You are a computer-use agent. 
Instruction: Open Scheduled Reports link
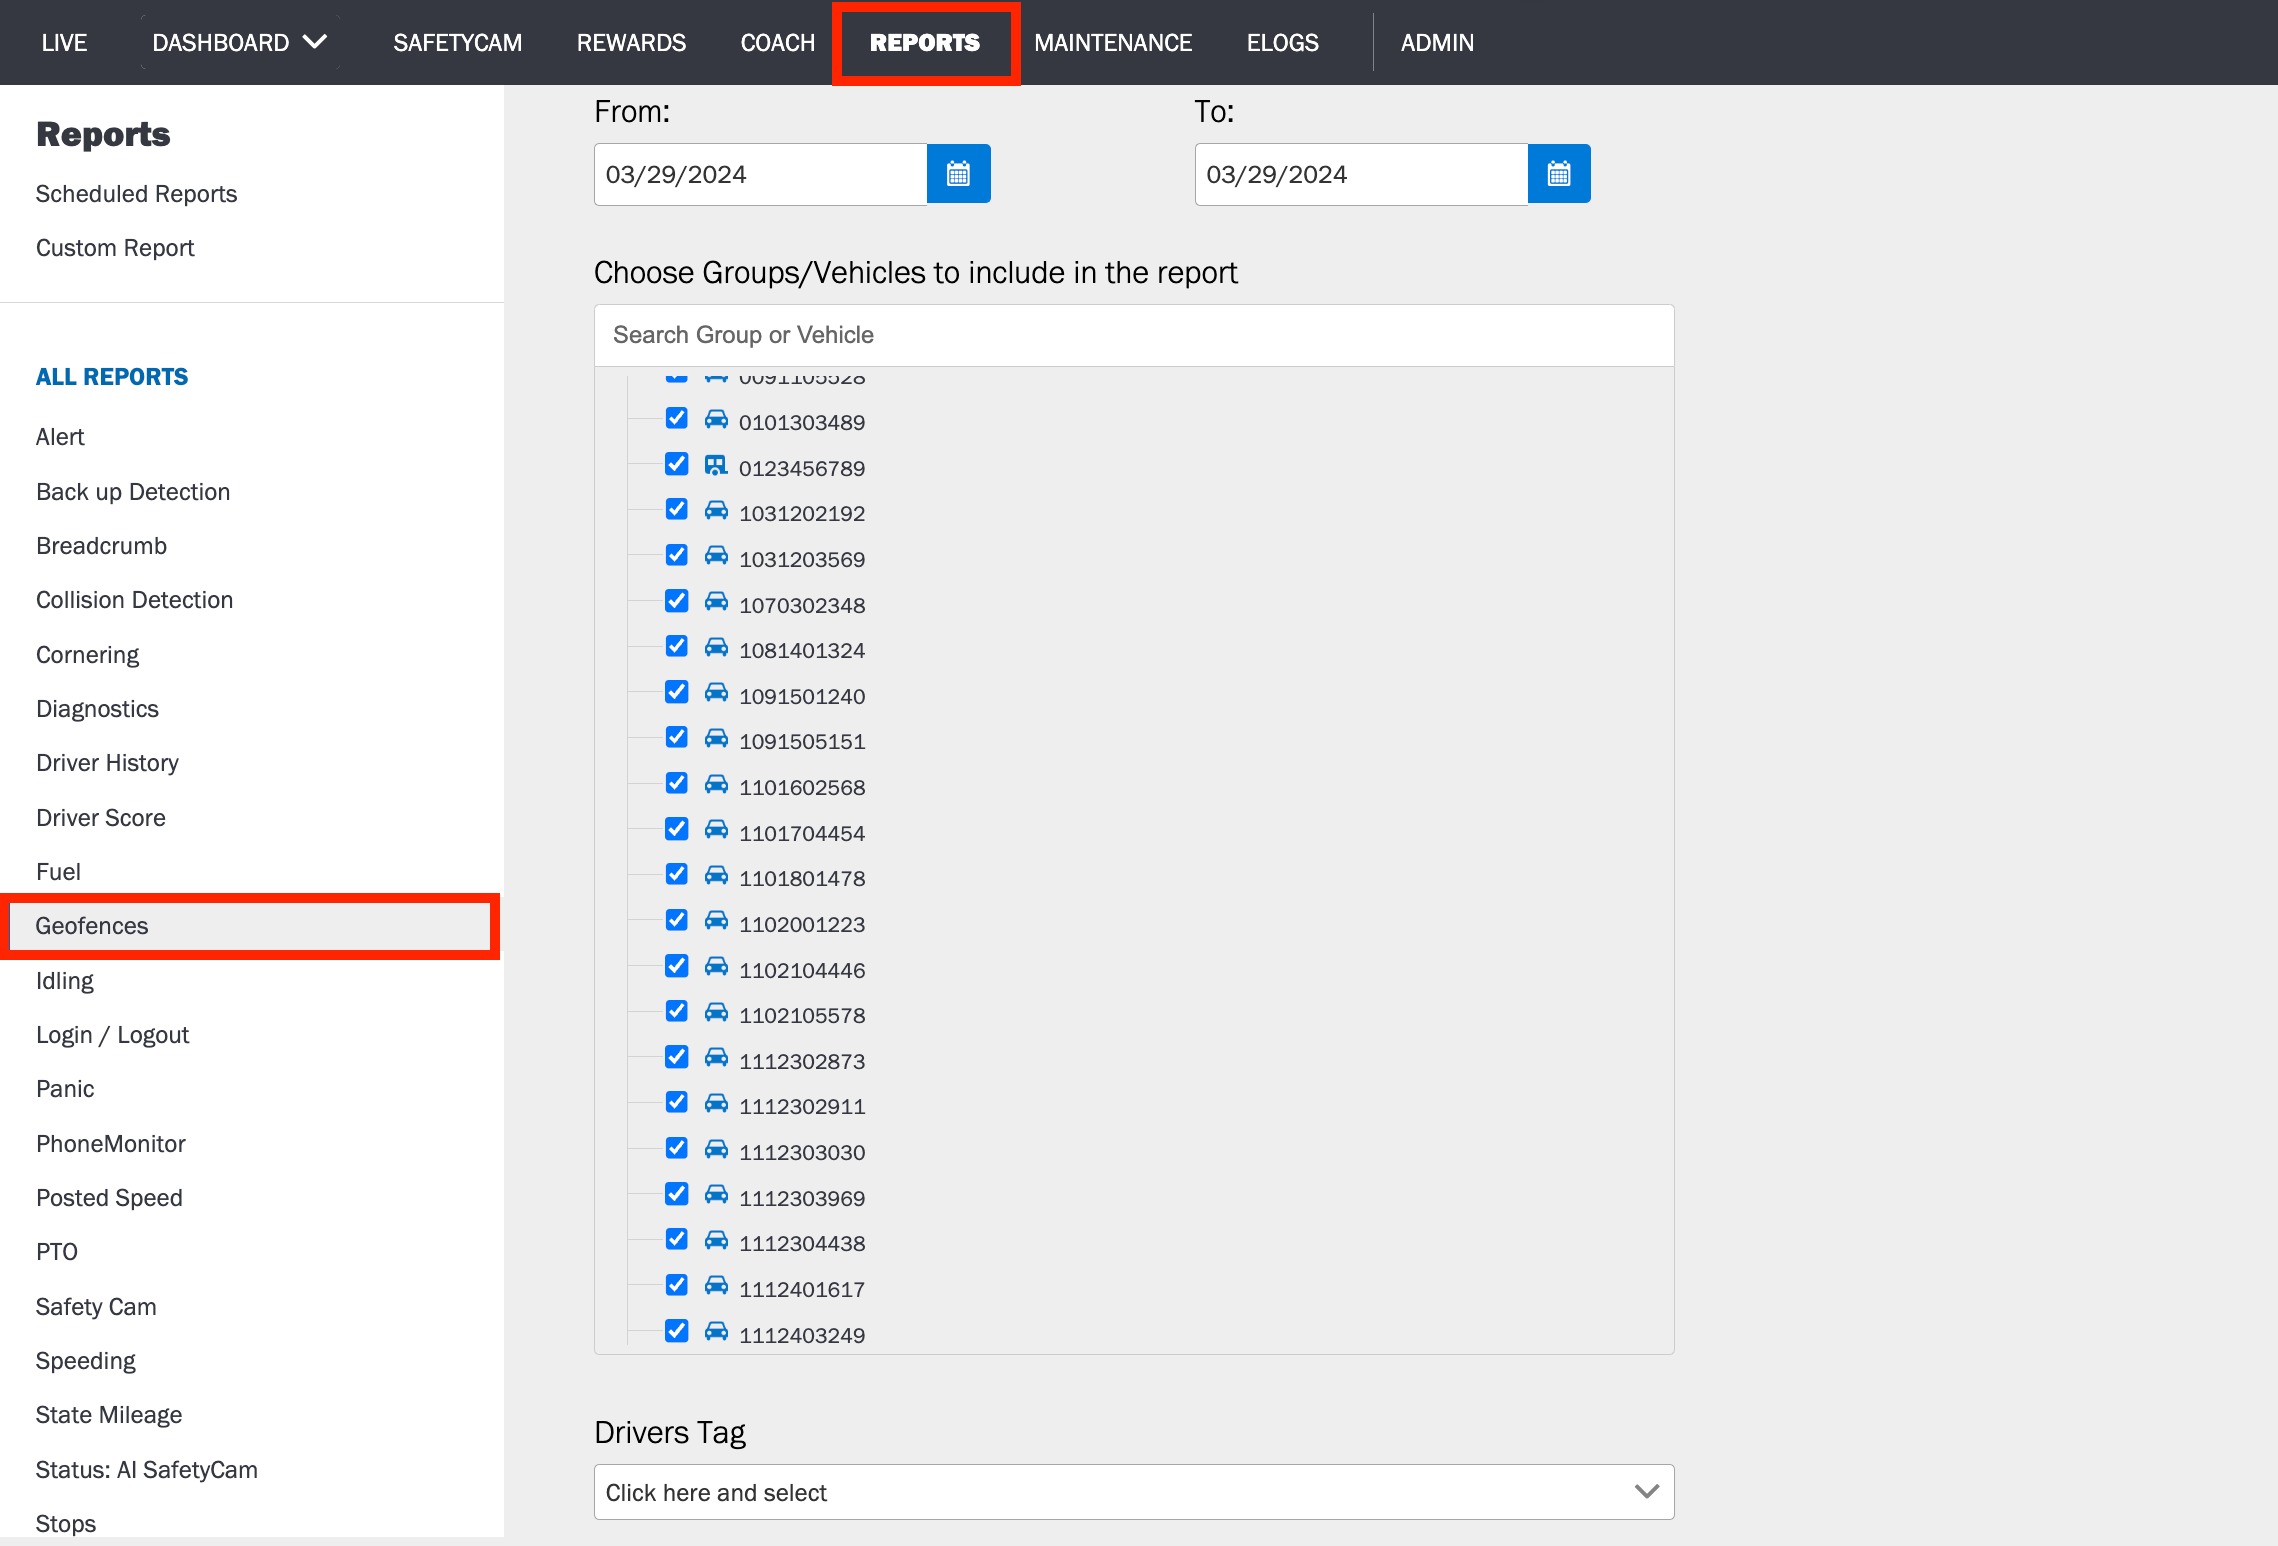click(x=136, y=194)
